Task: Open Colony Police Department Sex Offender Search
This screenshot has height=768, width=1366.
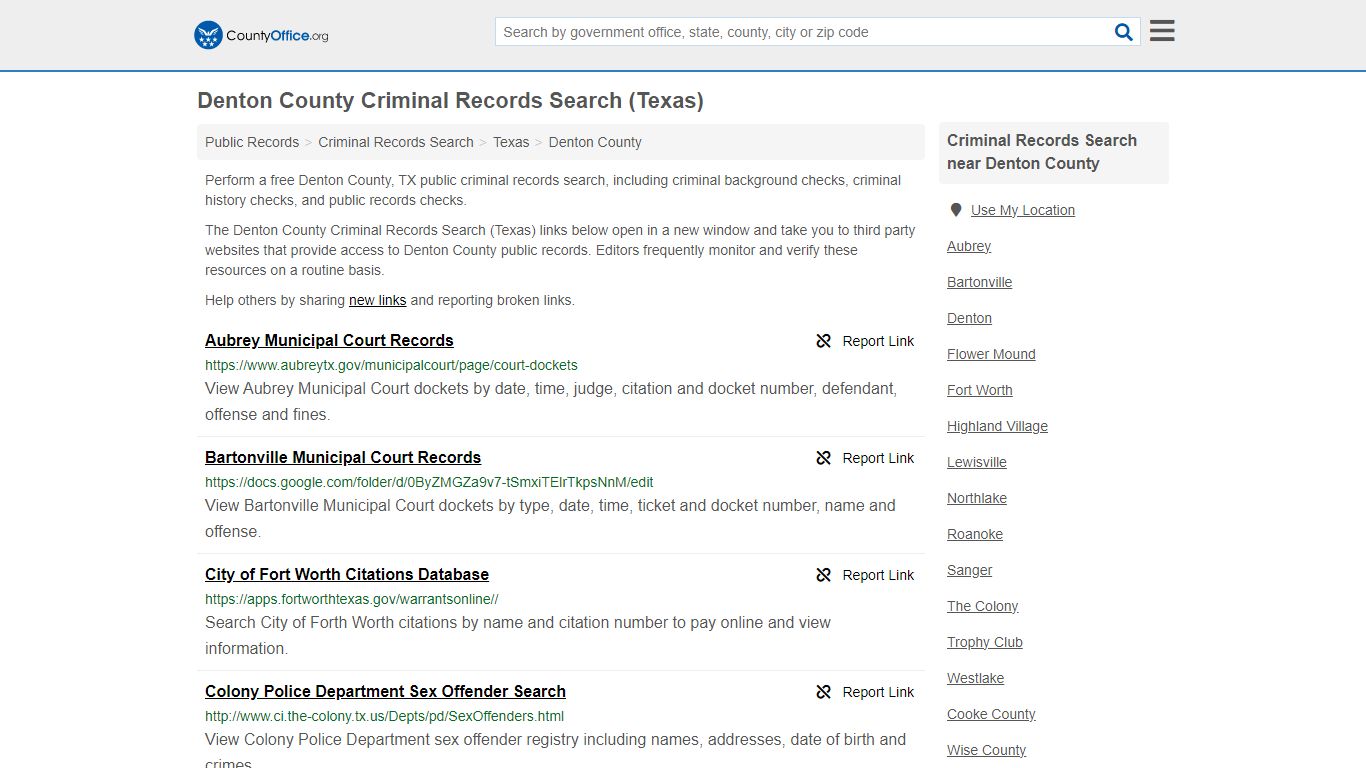Action: 385,691
